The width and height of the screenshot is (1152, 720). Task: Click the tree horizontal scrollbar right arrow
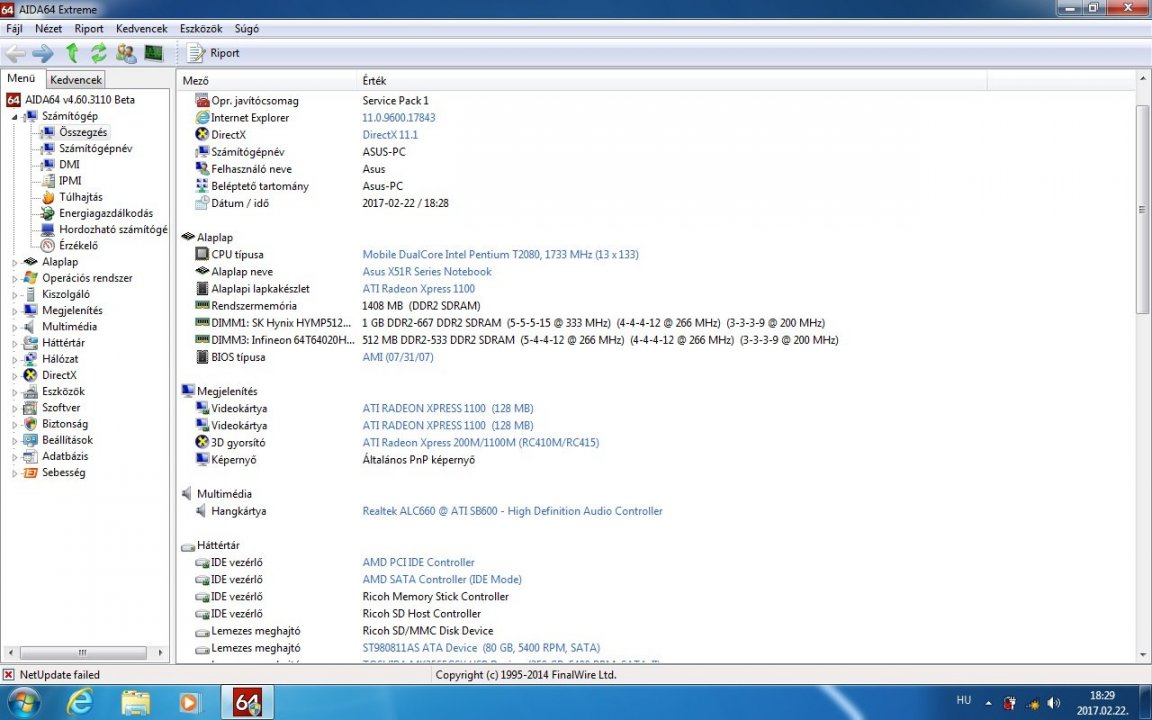pyautogui.click(x=161, y=652)
